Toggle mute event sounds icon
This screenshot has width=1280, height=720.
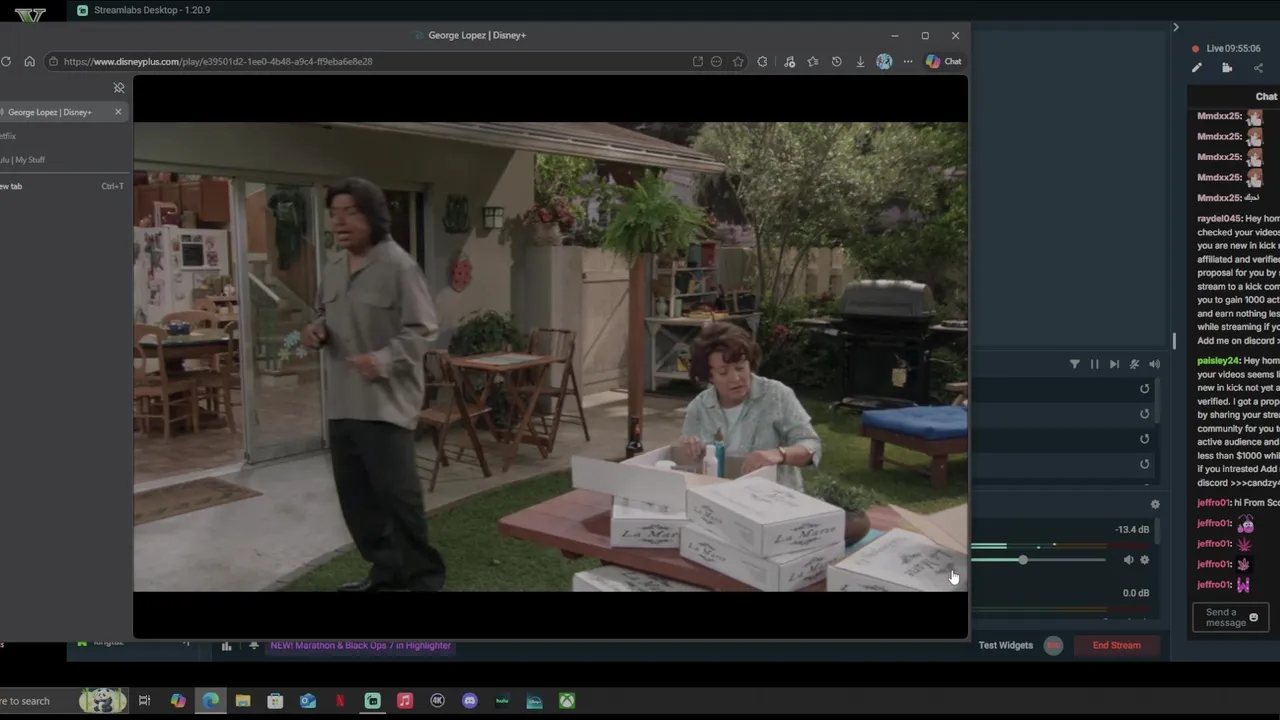click(1134, 364)
